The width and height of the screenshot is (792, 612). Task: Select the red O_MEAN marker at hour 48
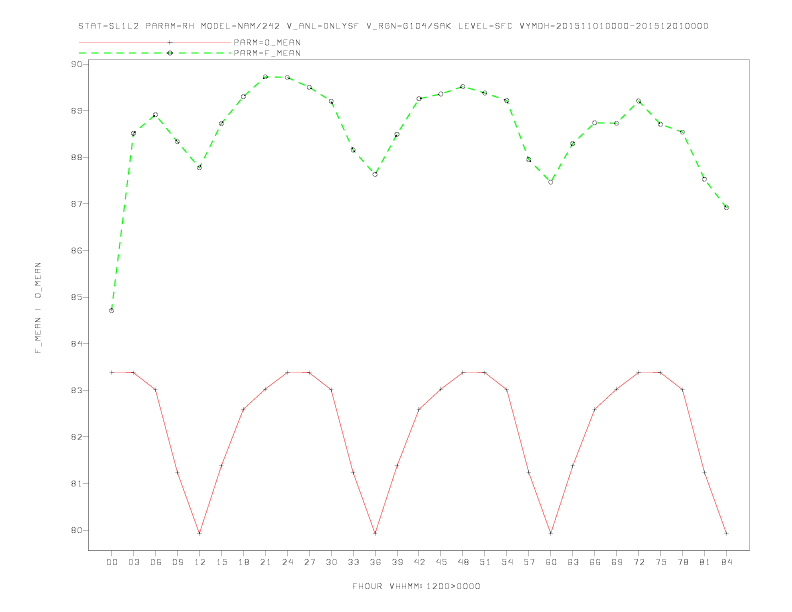click(x=463, y=373)
